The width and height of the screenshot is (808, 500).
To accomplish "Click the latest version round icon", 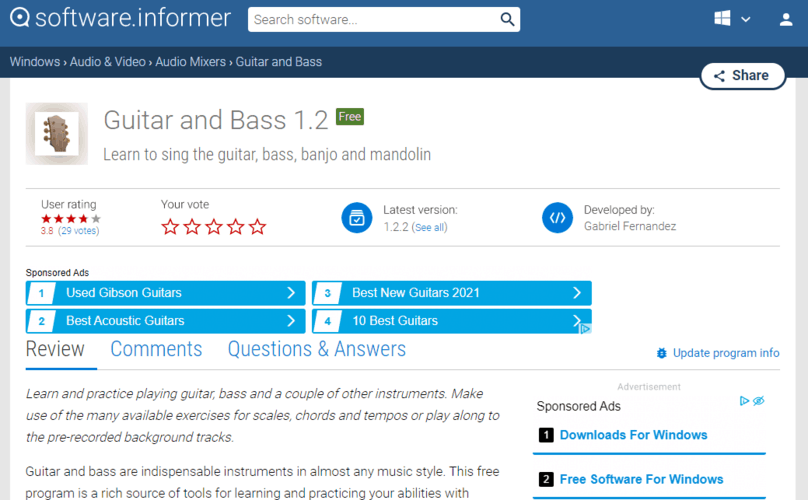I will click(x=357, y=218).
